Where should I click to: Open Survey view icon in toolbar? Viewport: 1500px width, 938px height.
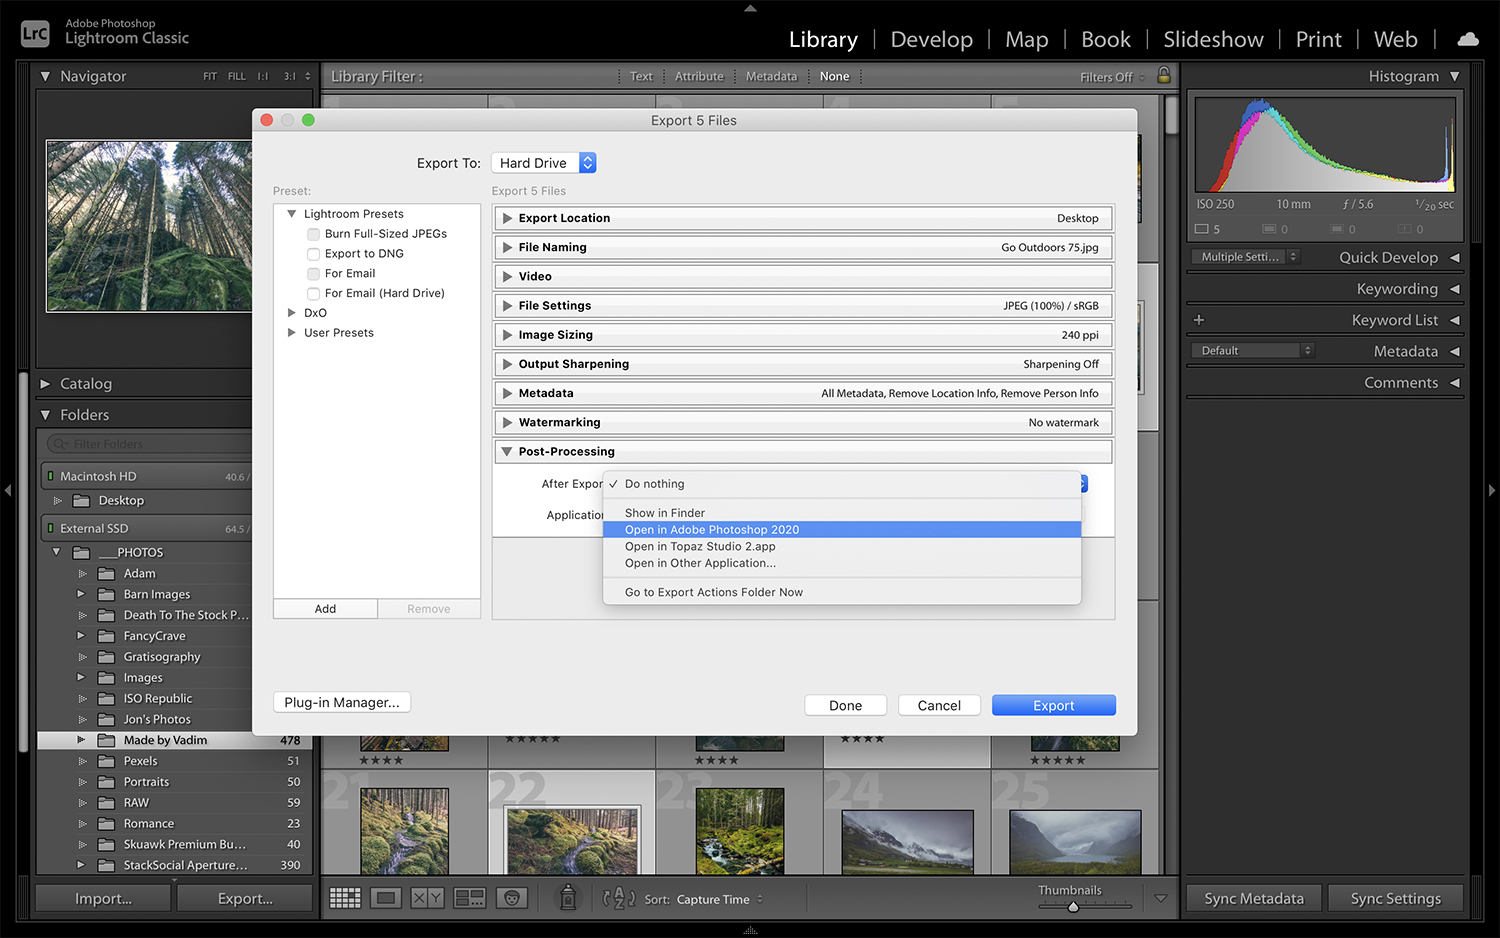(x=470, y=898)
